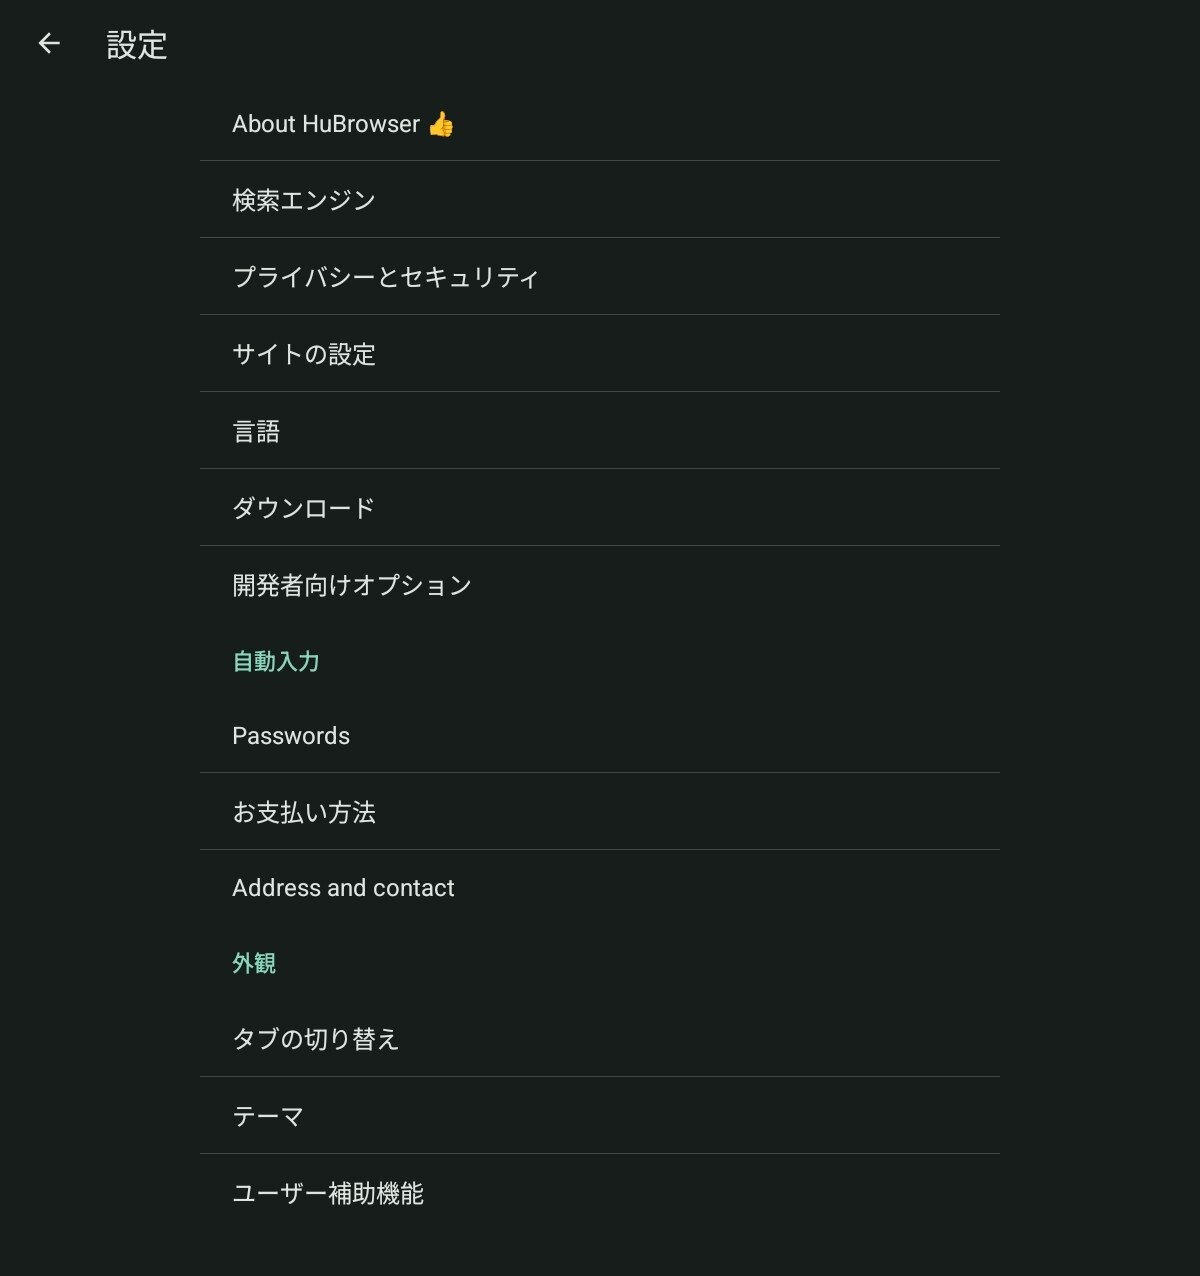Choose the 言語 option
The image size is (1200, 1276).
[600, 431]
